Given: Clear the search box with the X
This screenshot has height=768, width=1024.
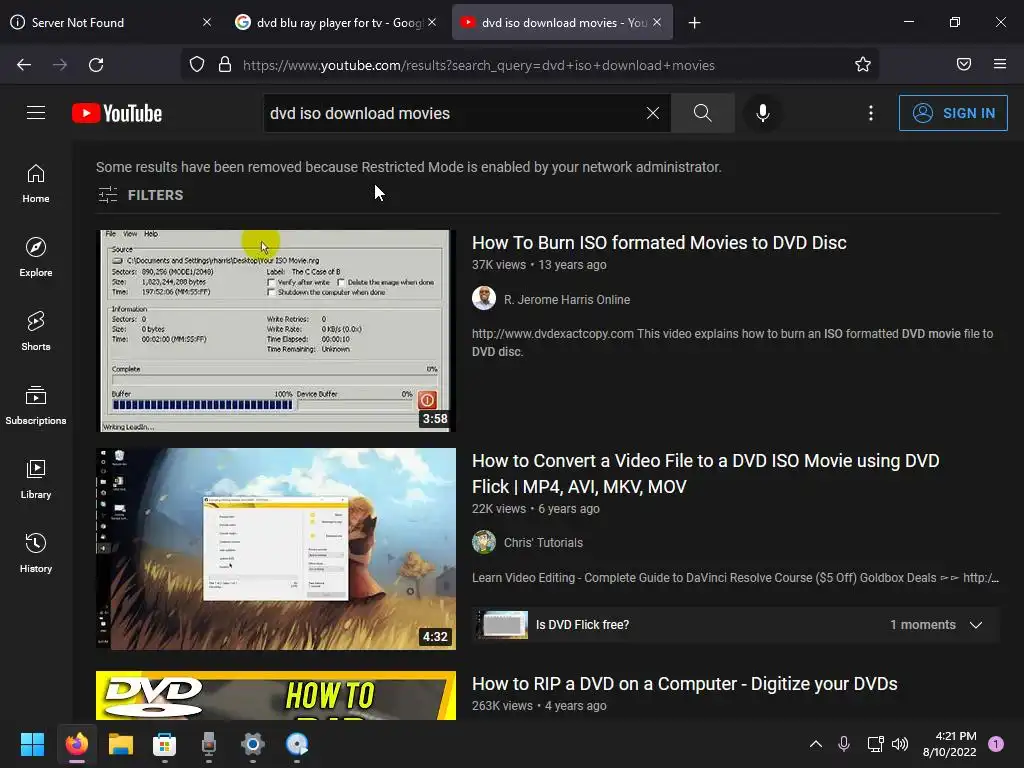Looking at the screenshot, I should [x=652, y=113].
